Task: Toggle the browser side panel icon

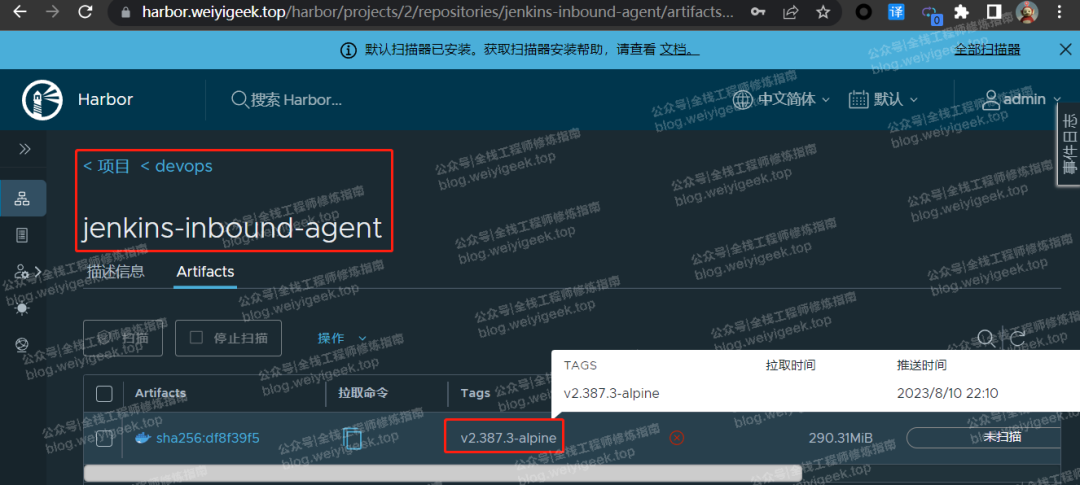Action: click(x=994, y=12)
